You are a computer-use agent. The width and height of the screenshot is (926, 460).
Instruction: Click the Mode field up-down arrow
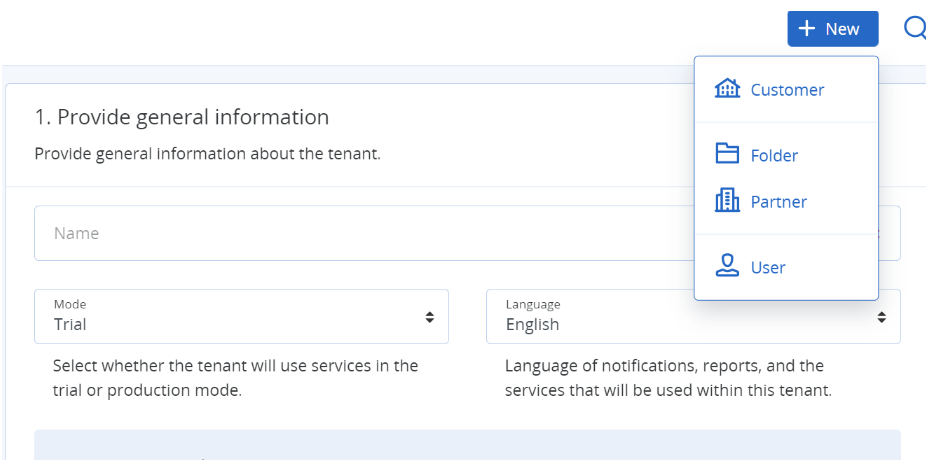[x=429, y=317]
